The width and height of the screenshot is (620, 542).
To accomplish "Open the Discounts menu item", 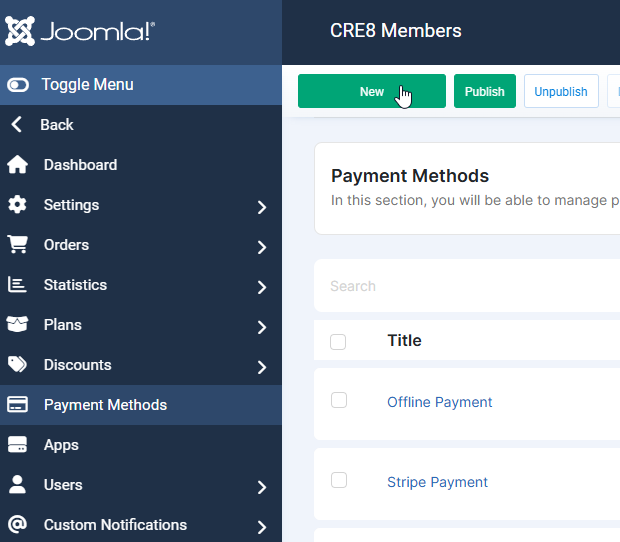I will [141, 364].
